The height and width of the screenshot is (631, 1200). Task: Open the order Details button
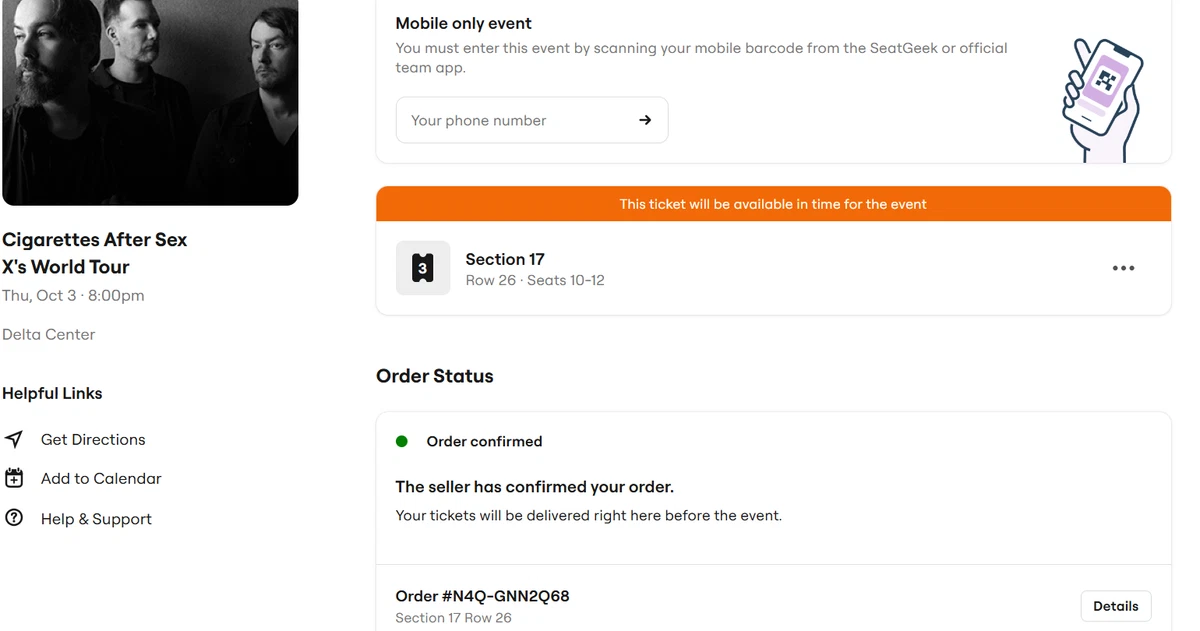click(x=1116, y=606)
